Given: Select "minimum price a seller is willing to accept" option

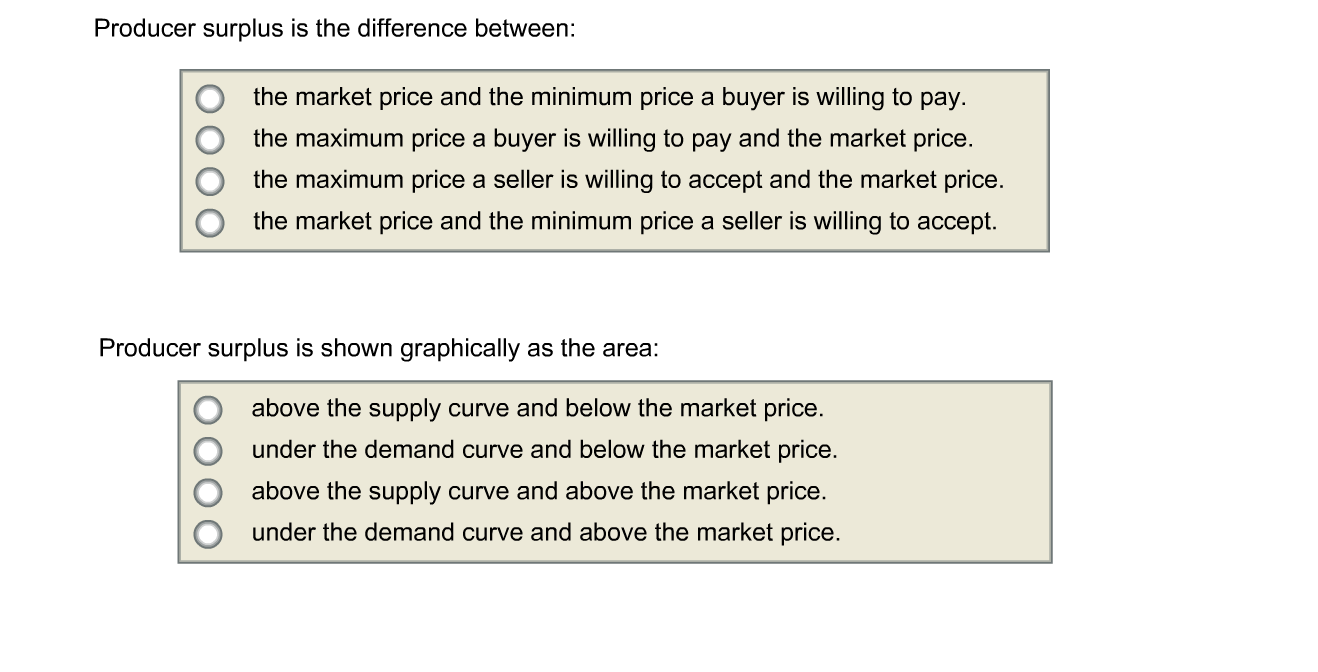Looking at the screenshot, I should 208,221.
